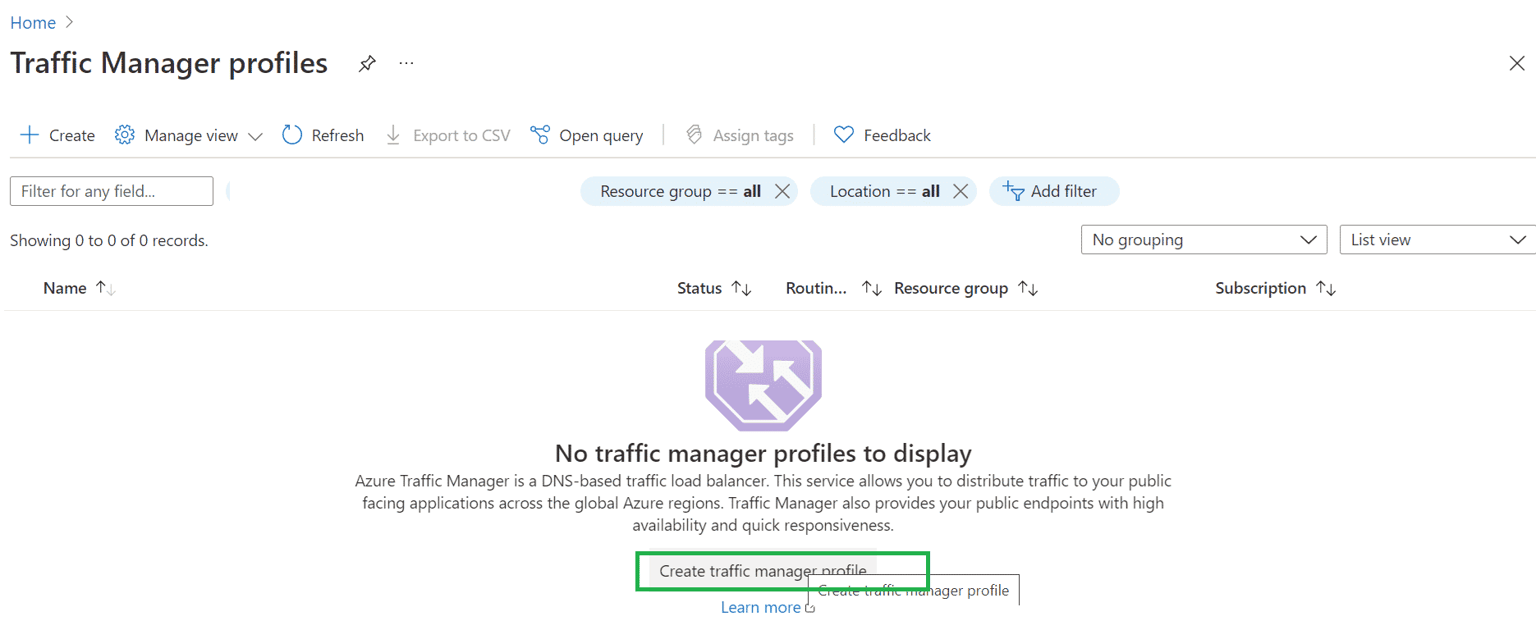Sort by the Resource group column

tap(966, 288)
